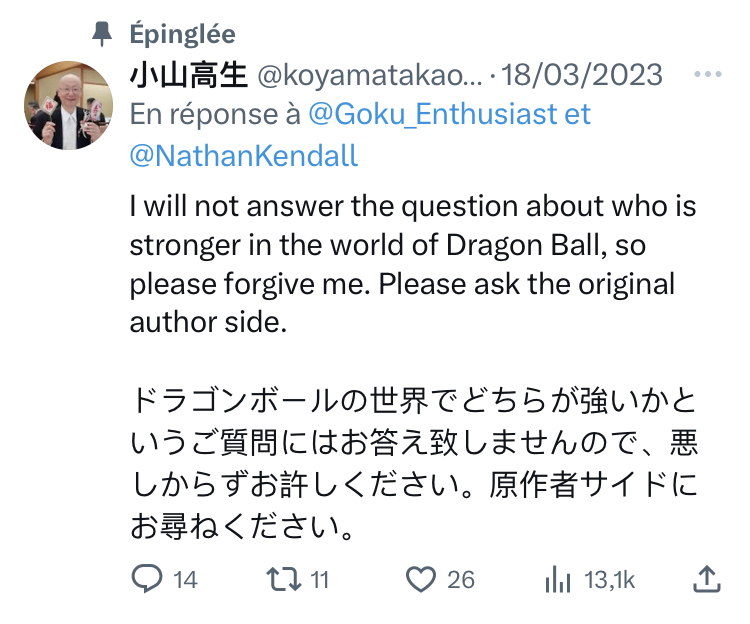Open view analytics bar chart icon
The width and height of the screenshot is (750, 624).
[557, 578]
